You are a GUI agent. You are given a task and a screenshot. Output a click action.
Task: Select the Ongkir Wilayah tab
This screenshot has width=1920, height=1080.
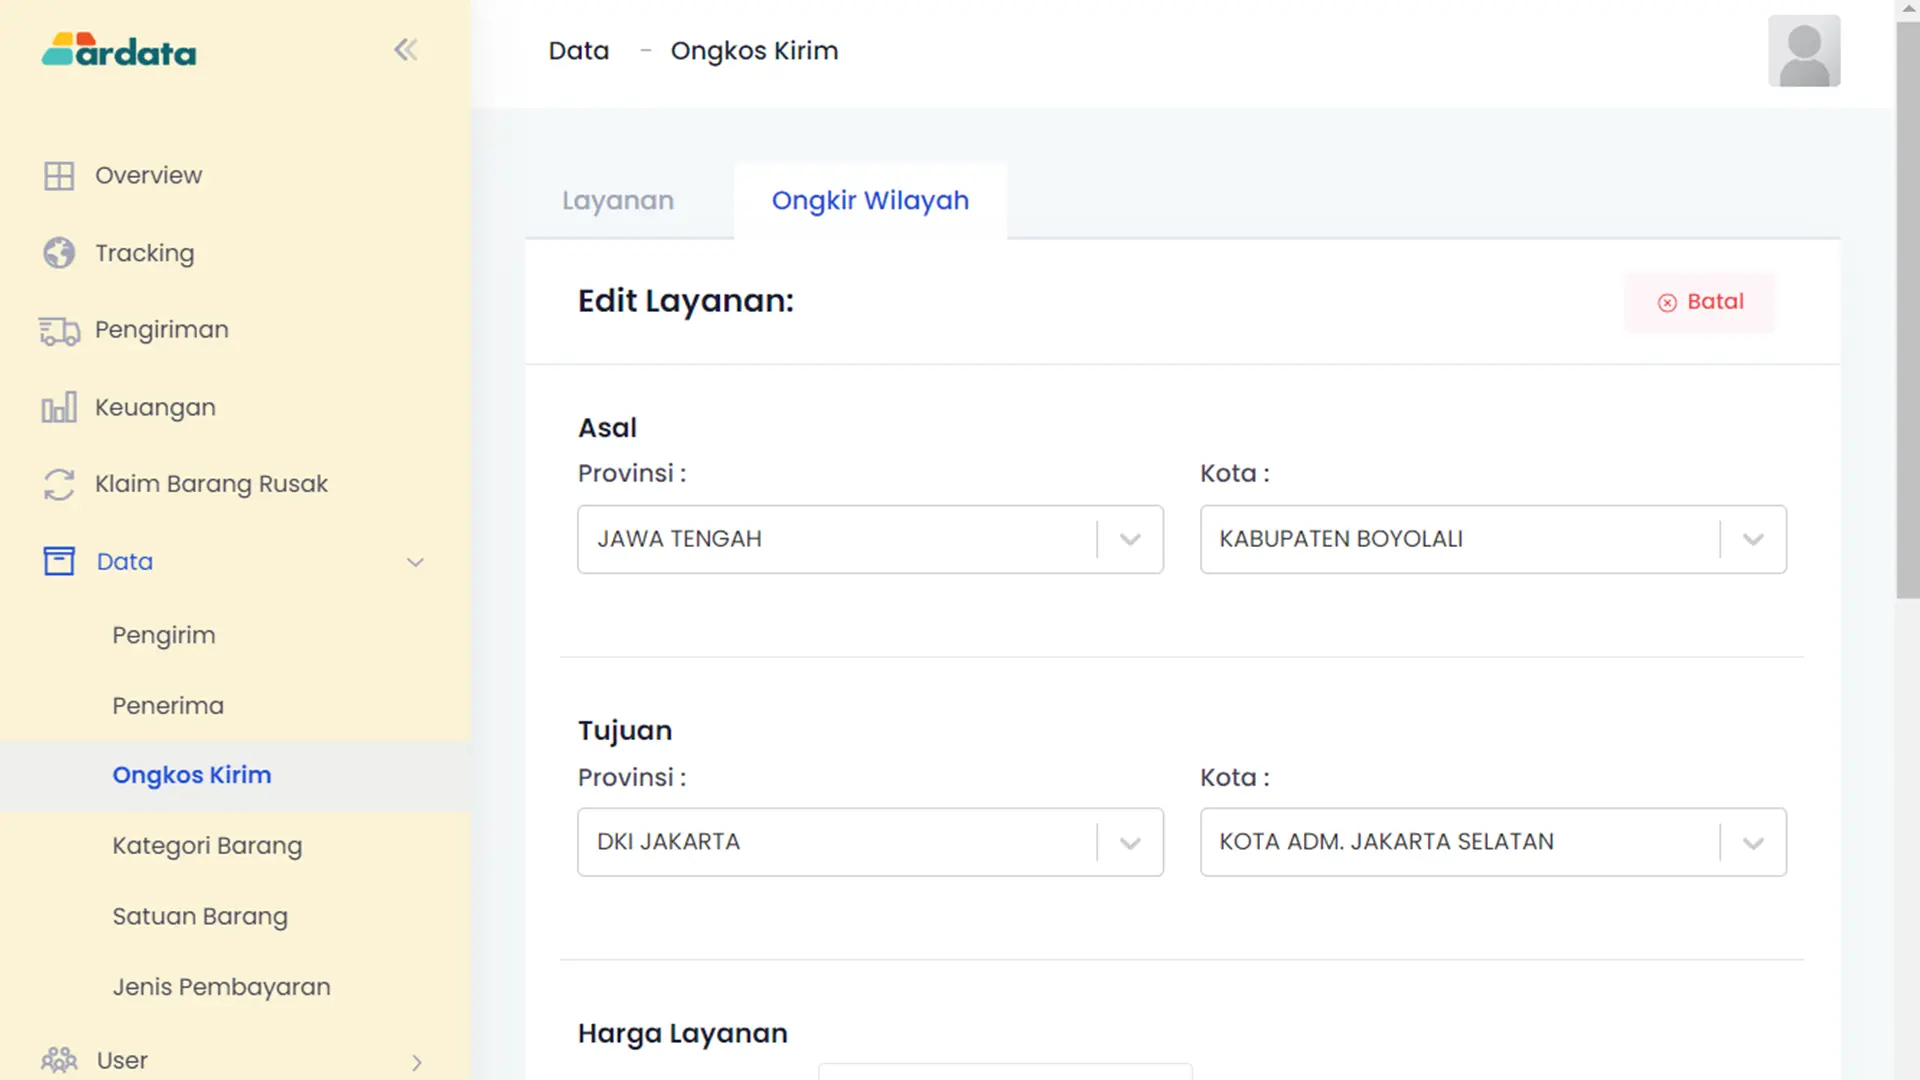coord(870,201)
